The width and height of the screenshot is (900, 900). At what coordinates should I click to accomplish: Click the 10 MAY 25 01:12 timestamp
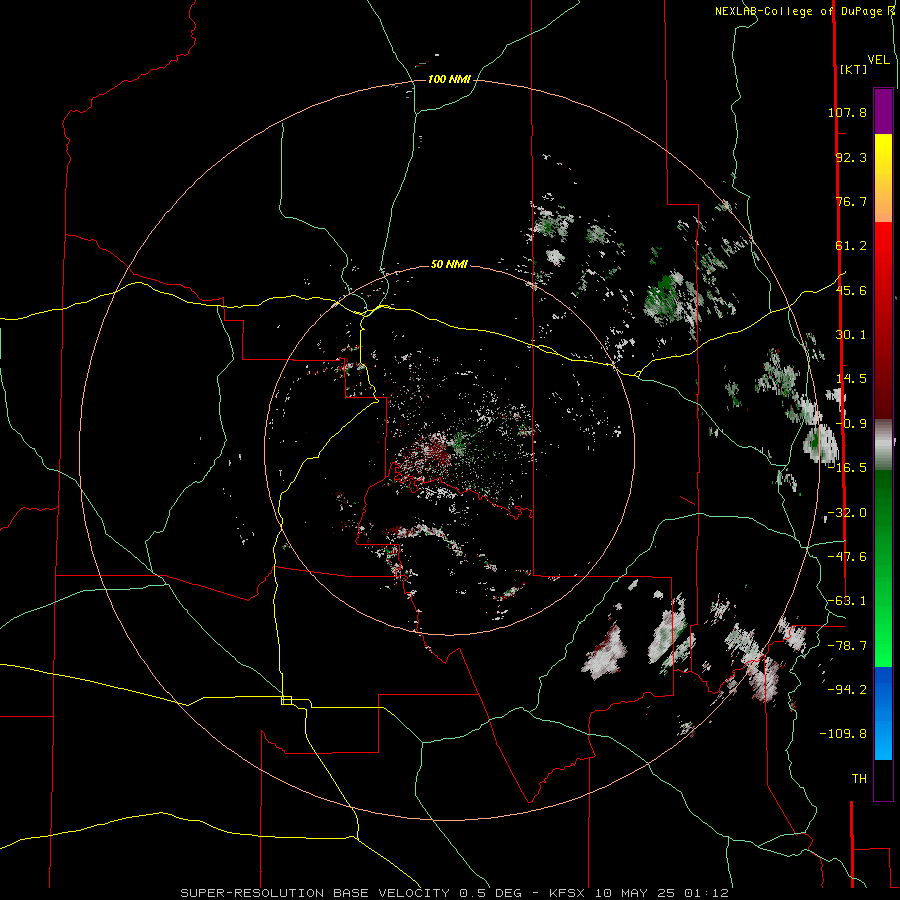[662, 893]
